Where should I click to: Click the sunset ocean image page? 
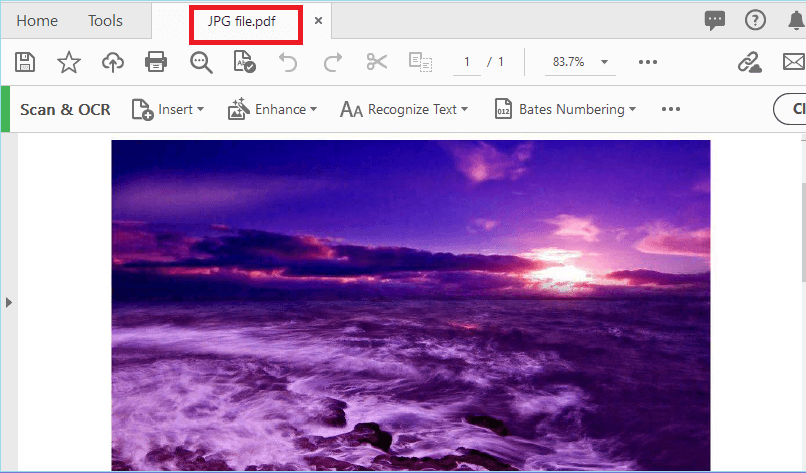[x=411, y=305]
